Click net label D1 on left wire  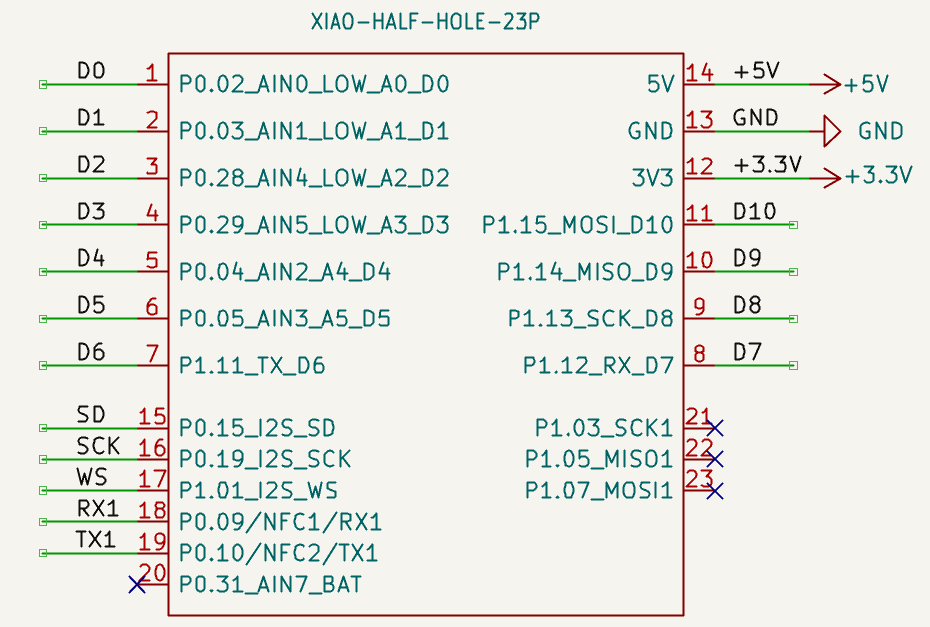coord(91,118)
